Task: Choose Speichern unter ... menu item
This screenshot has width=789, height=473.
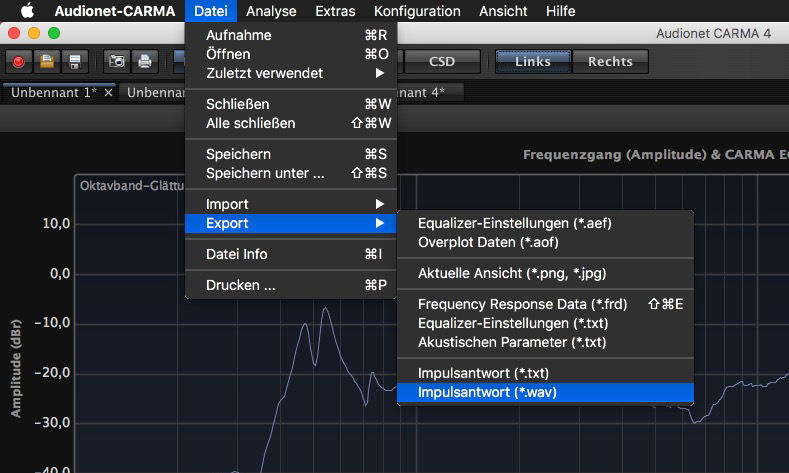Action: pos(291,173)
